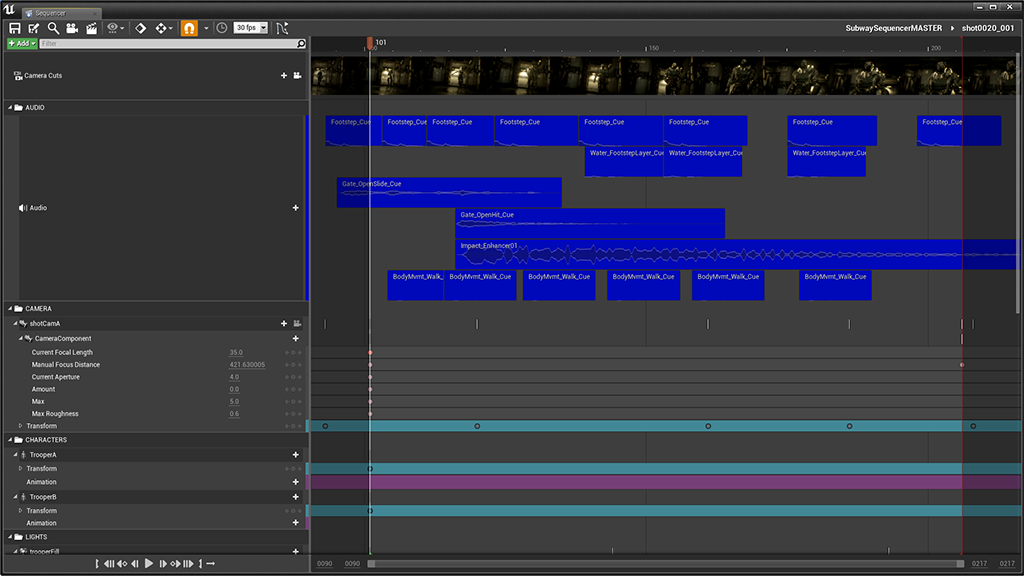Lock viewport to shotCamA camera icon
The width and height of the screenshot is (1024, 576).
(297, 323)
